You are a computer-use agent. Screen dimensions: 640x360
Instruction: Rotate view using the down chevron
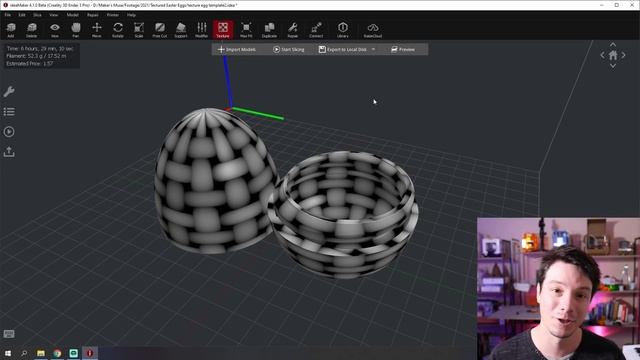(x=613, y=66)
